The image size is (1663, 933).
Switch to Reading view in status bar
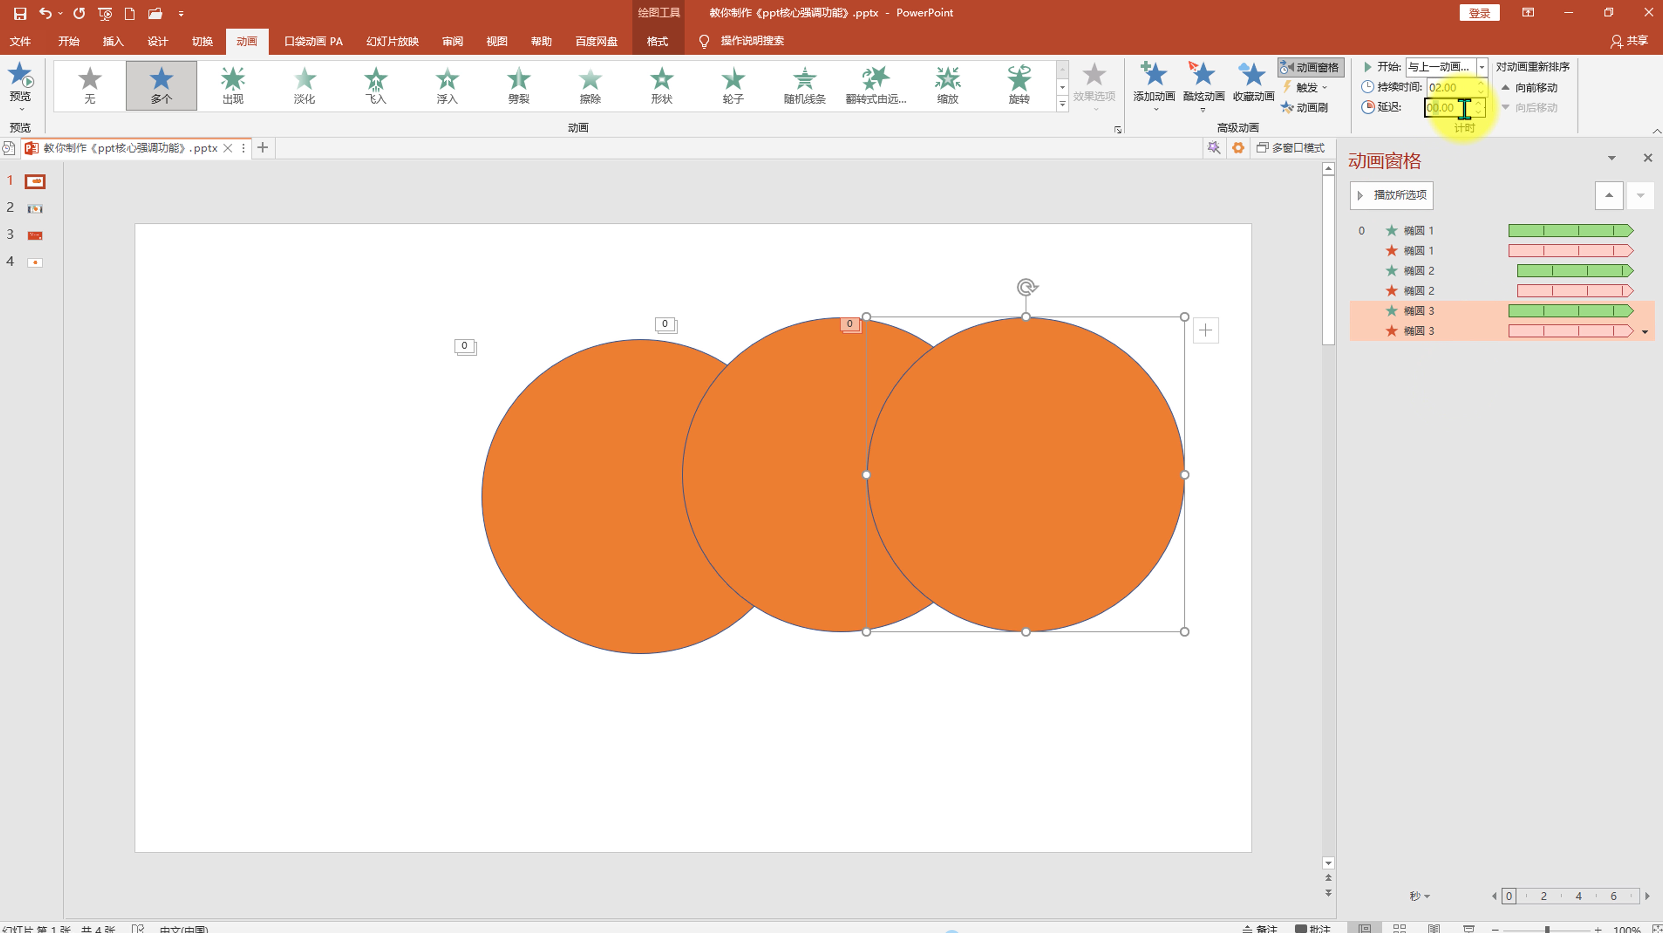(1434, 927)
